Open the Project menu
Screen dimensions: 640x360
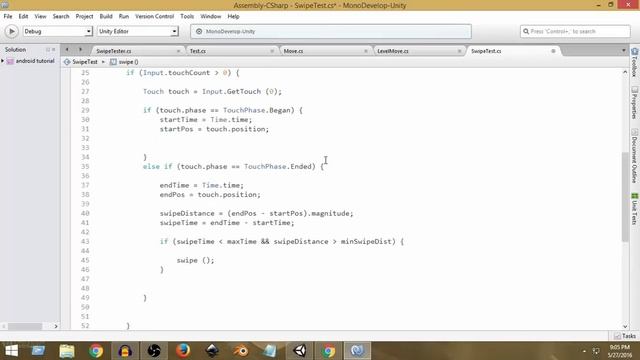pyautogui.click(x=84, y=16)
